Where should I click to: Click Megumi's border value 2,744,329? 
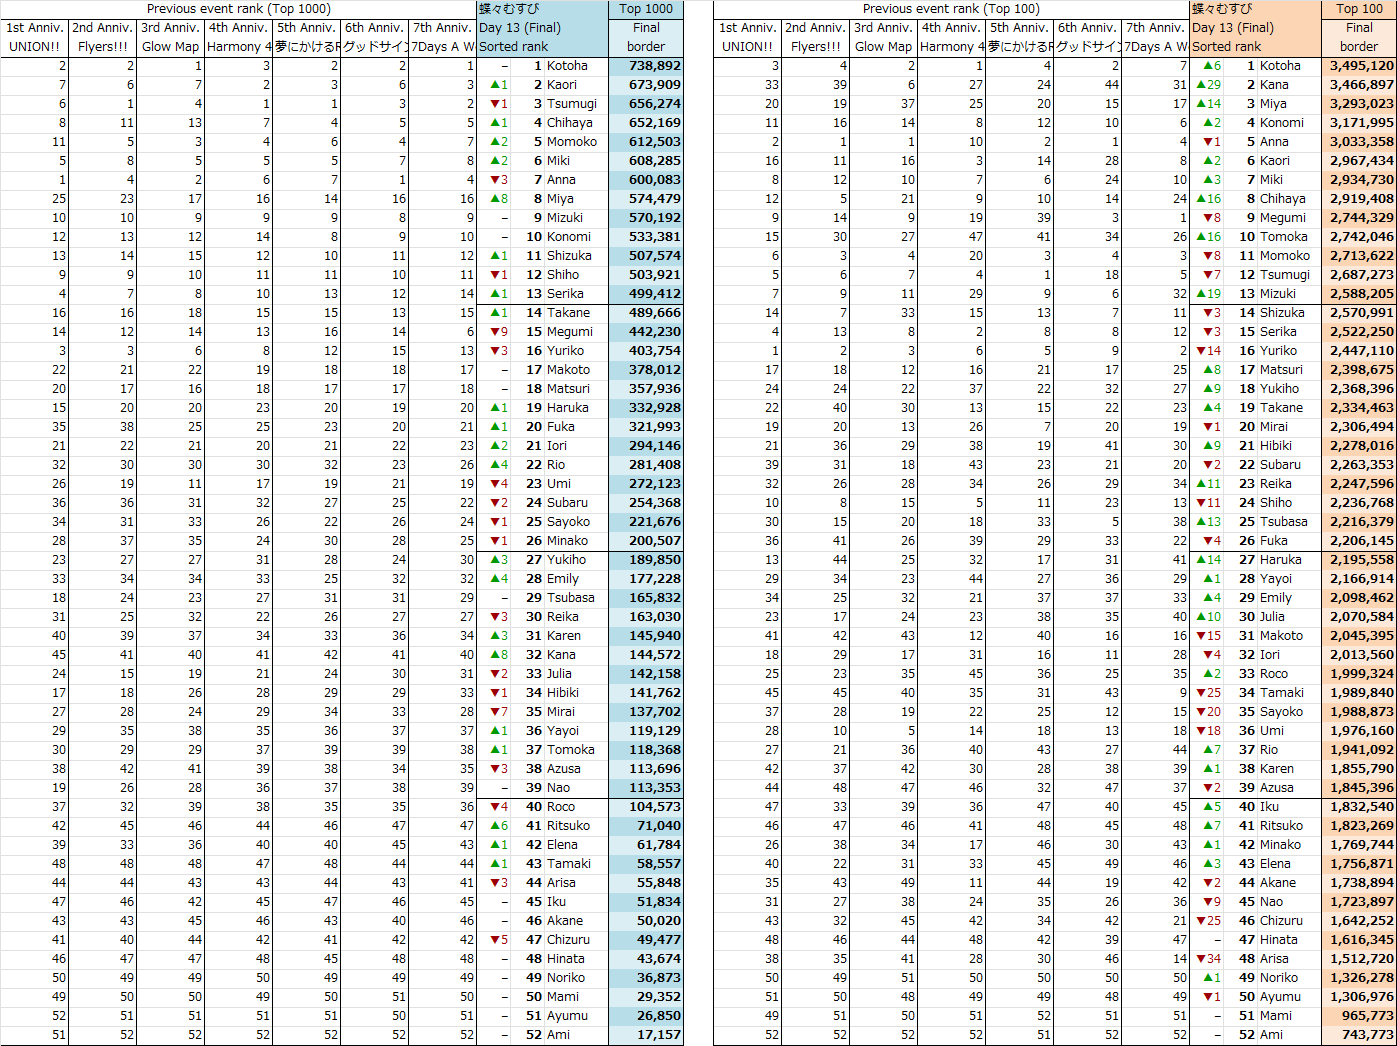tap(1359, 218)
